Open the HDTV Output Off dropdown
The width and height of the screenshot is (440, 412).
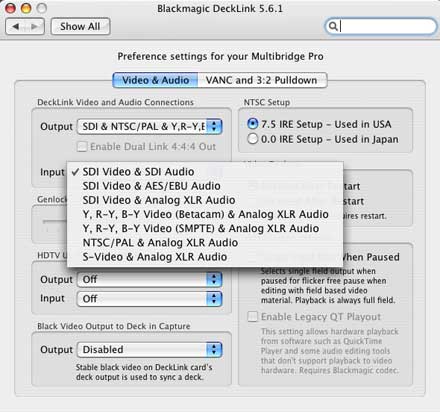(150, 279)
